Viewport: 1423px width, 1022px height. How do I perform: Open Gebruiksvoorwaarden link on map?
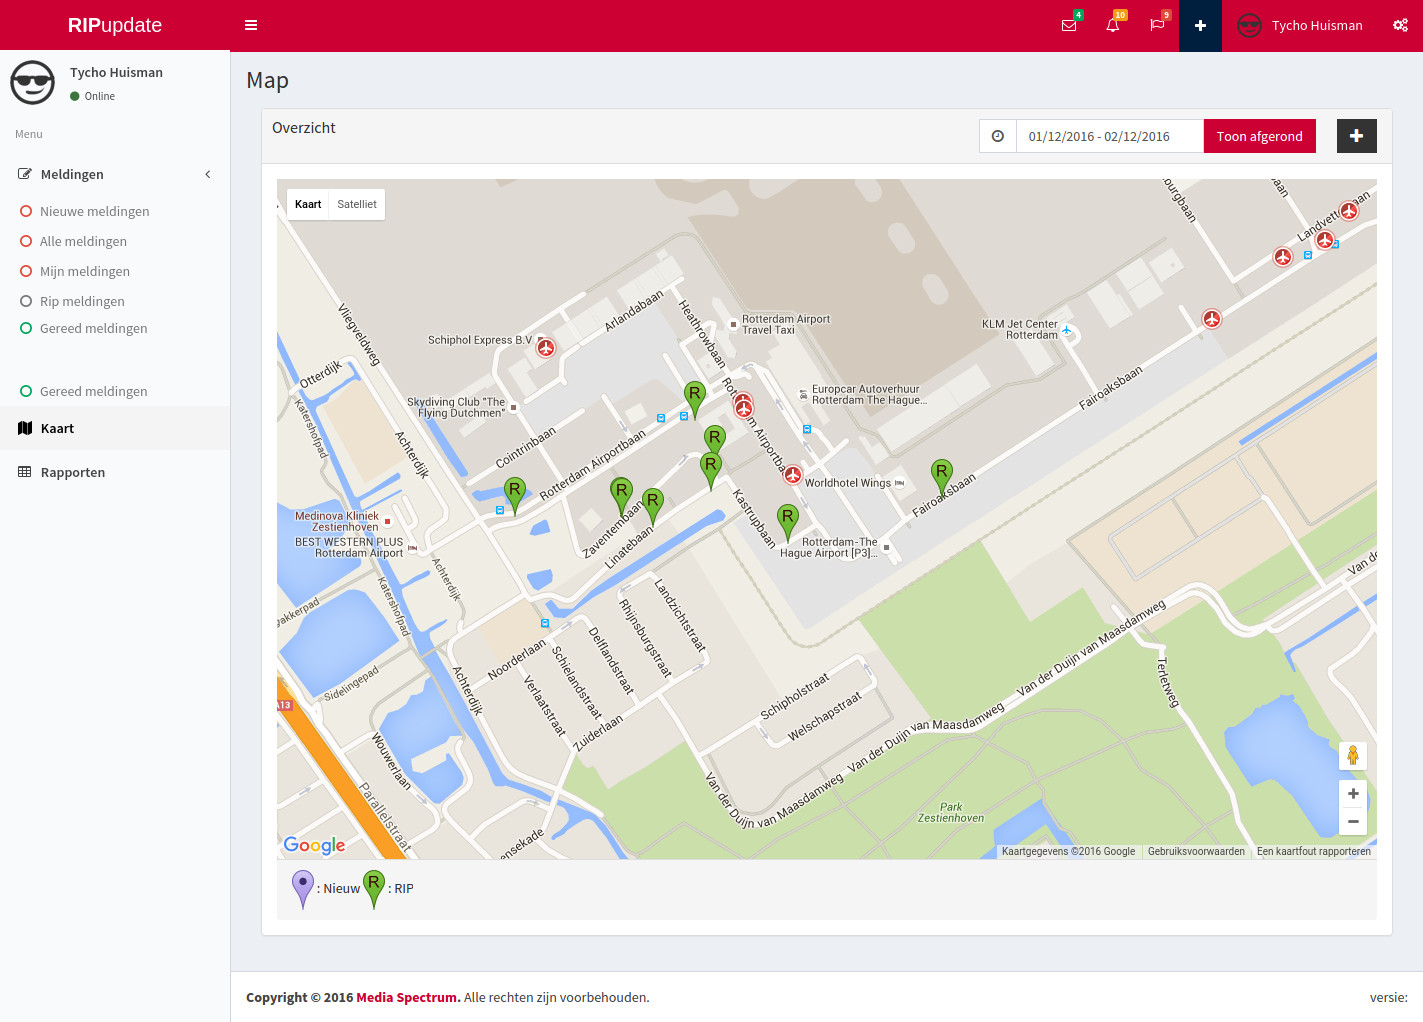(x=1196, y=852)
